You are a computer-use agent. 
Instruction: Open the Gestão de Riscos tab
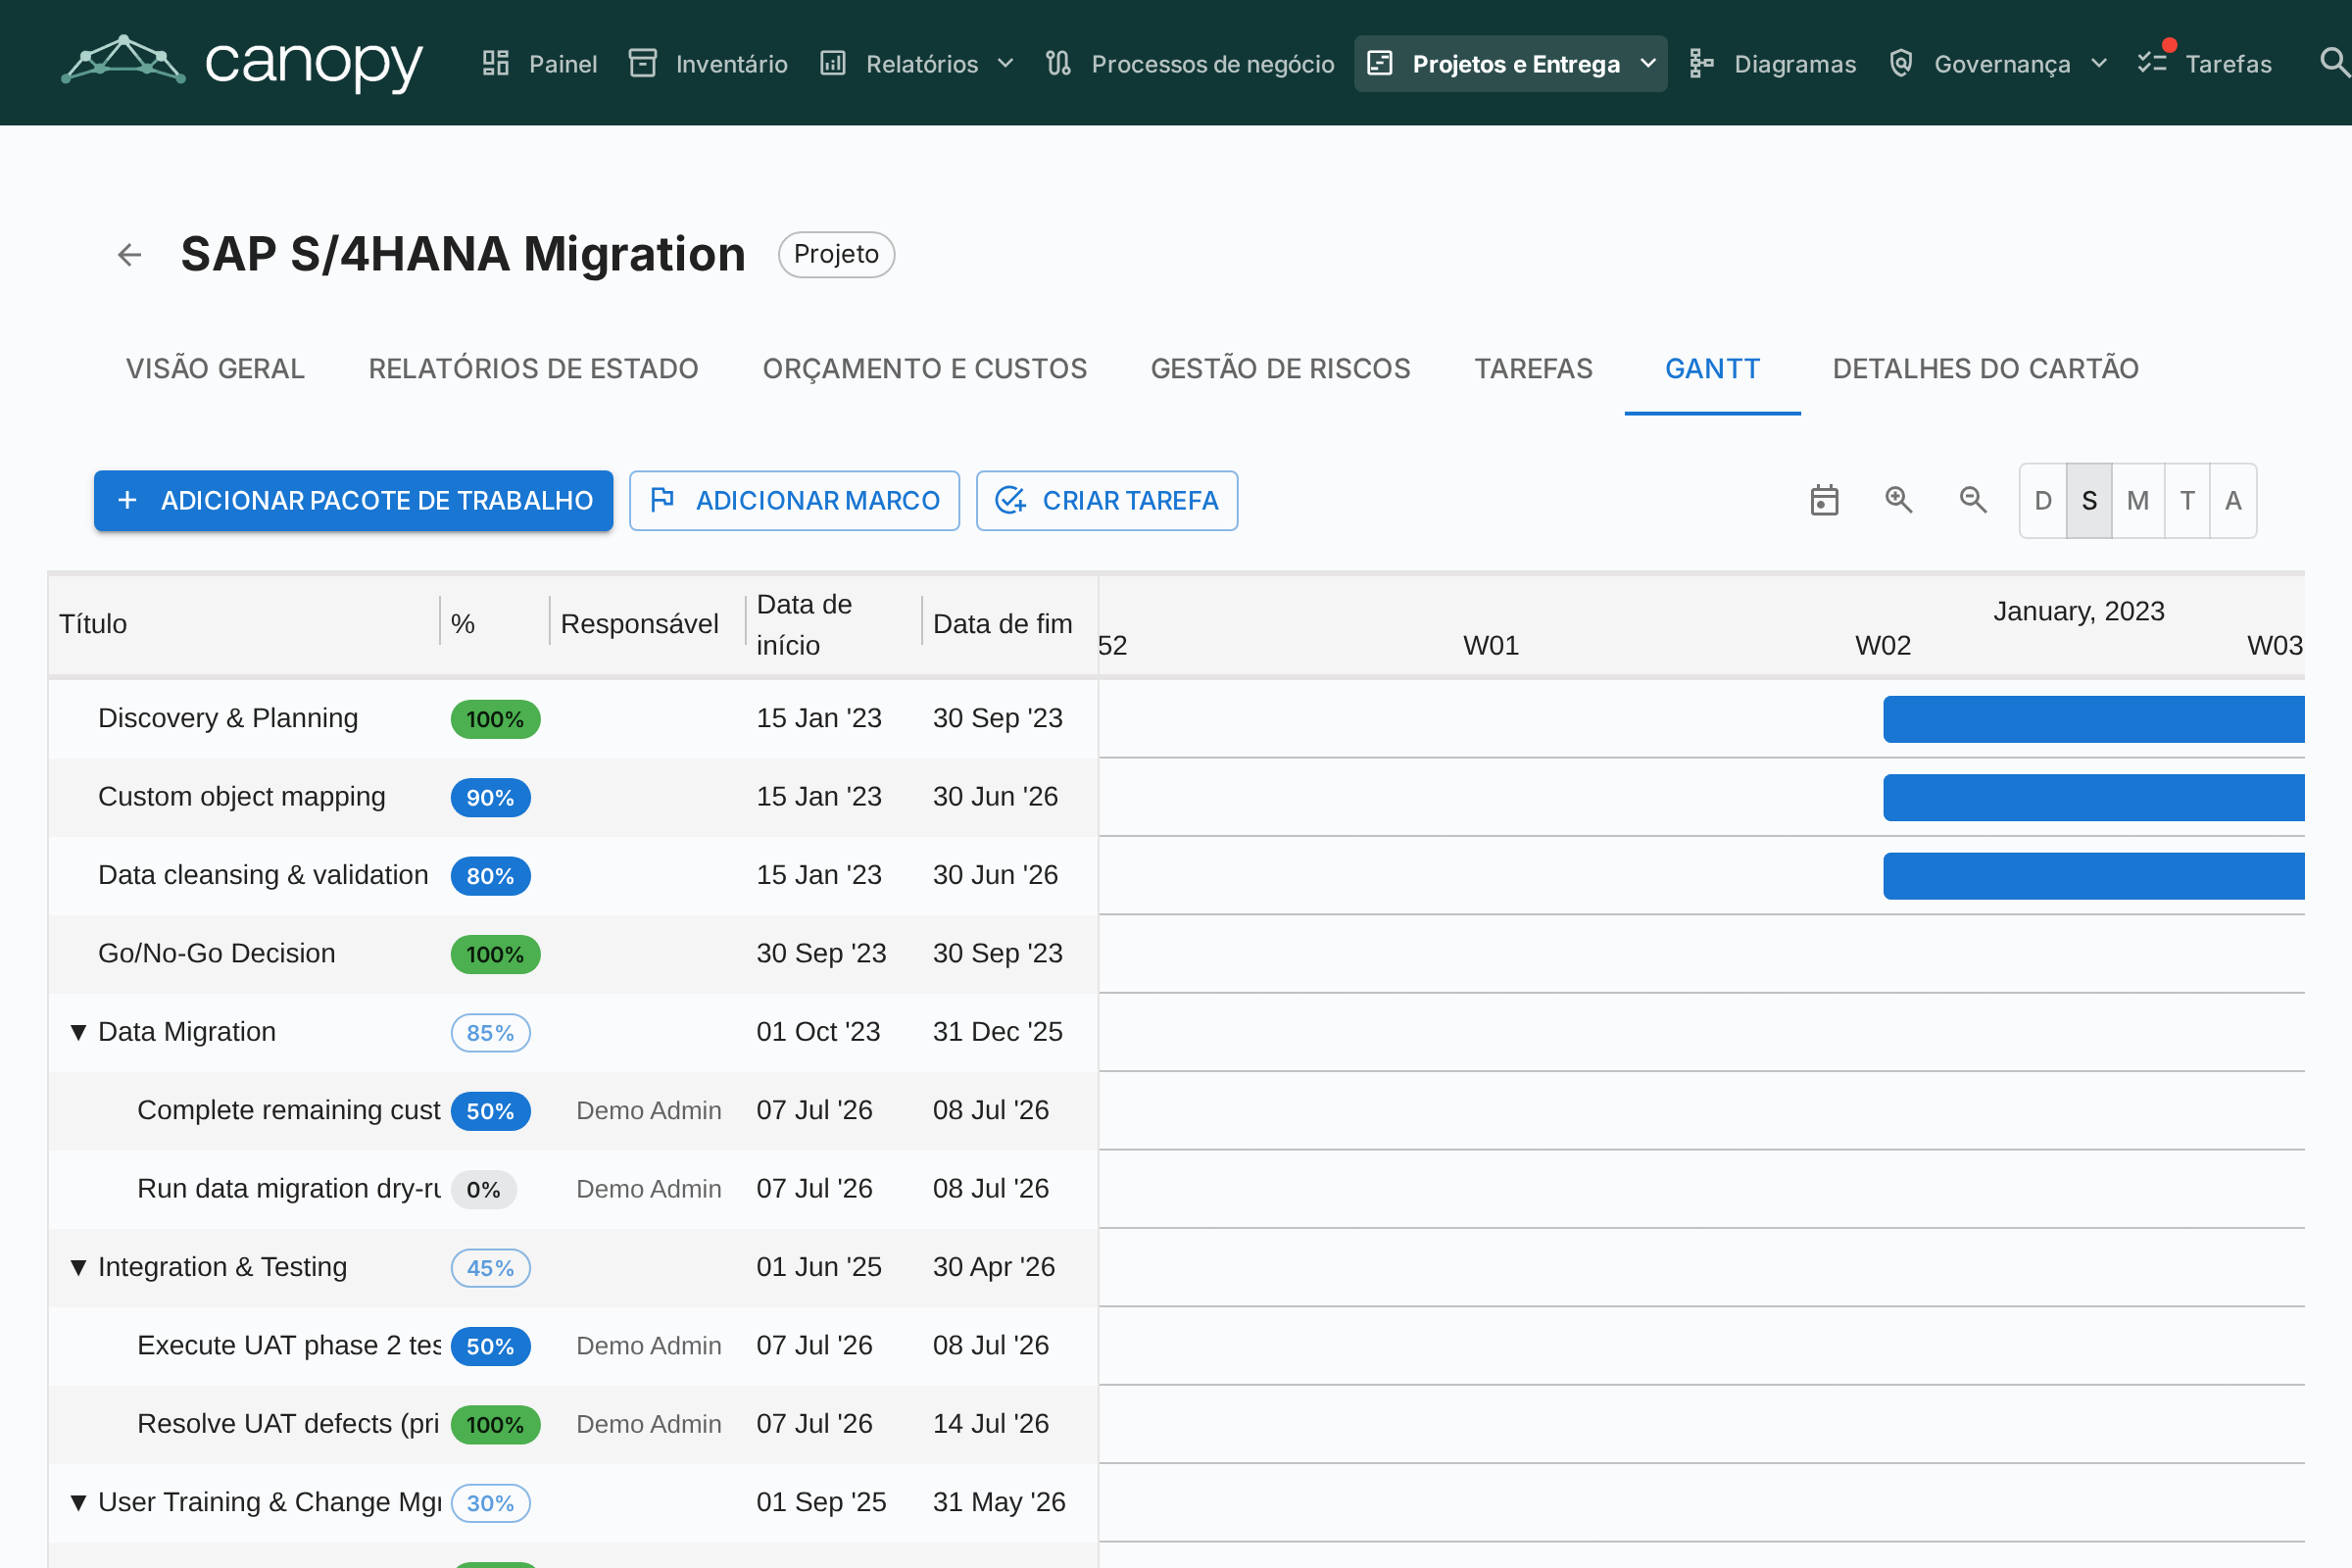point(1281,369)
